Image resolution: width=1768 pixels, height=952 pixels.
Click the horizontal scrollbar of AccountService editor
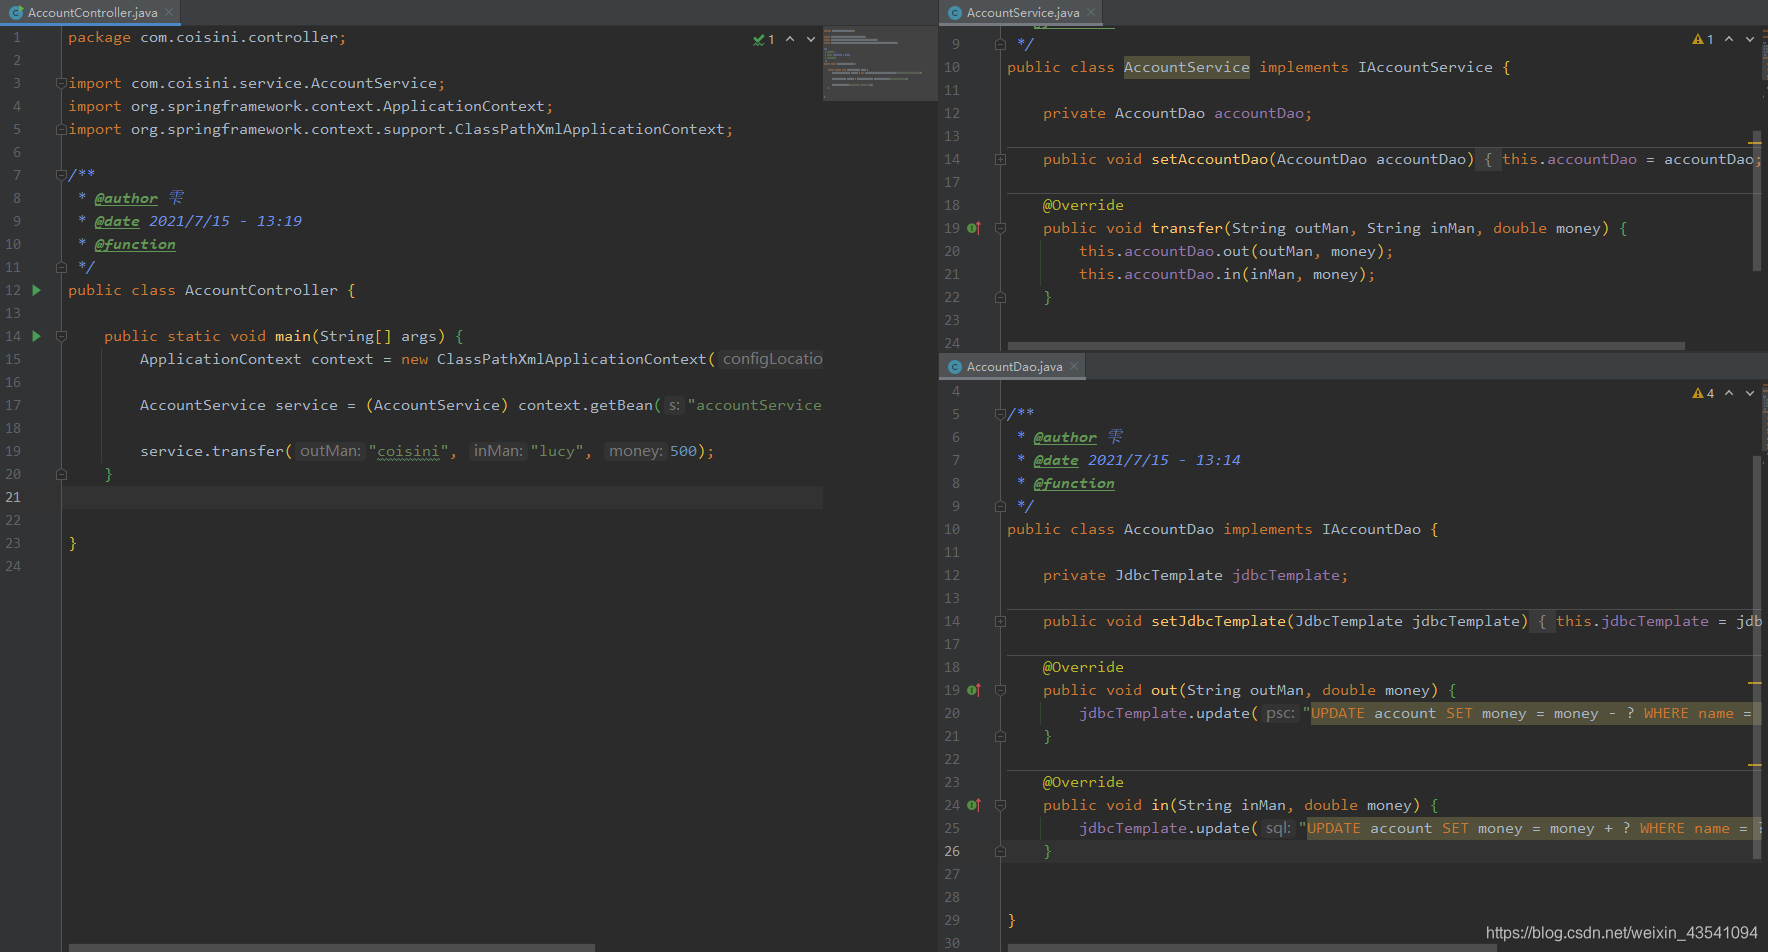pos(1346,346)
